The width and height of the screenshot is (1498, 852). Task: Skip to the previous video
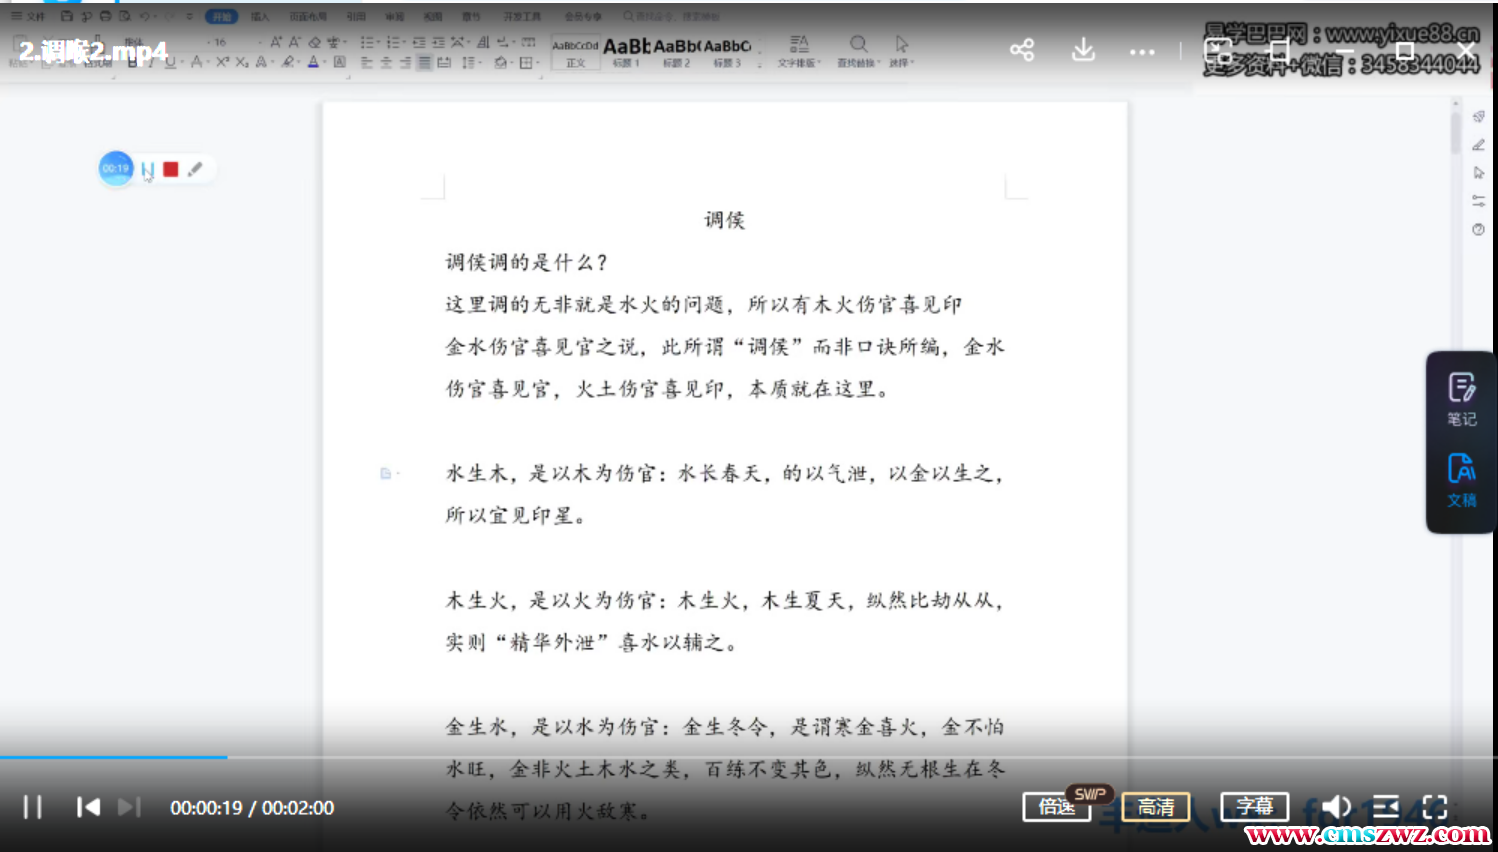[x=88, y=807]
